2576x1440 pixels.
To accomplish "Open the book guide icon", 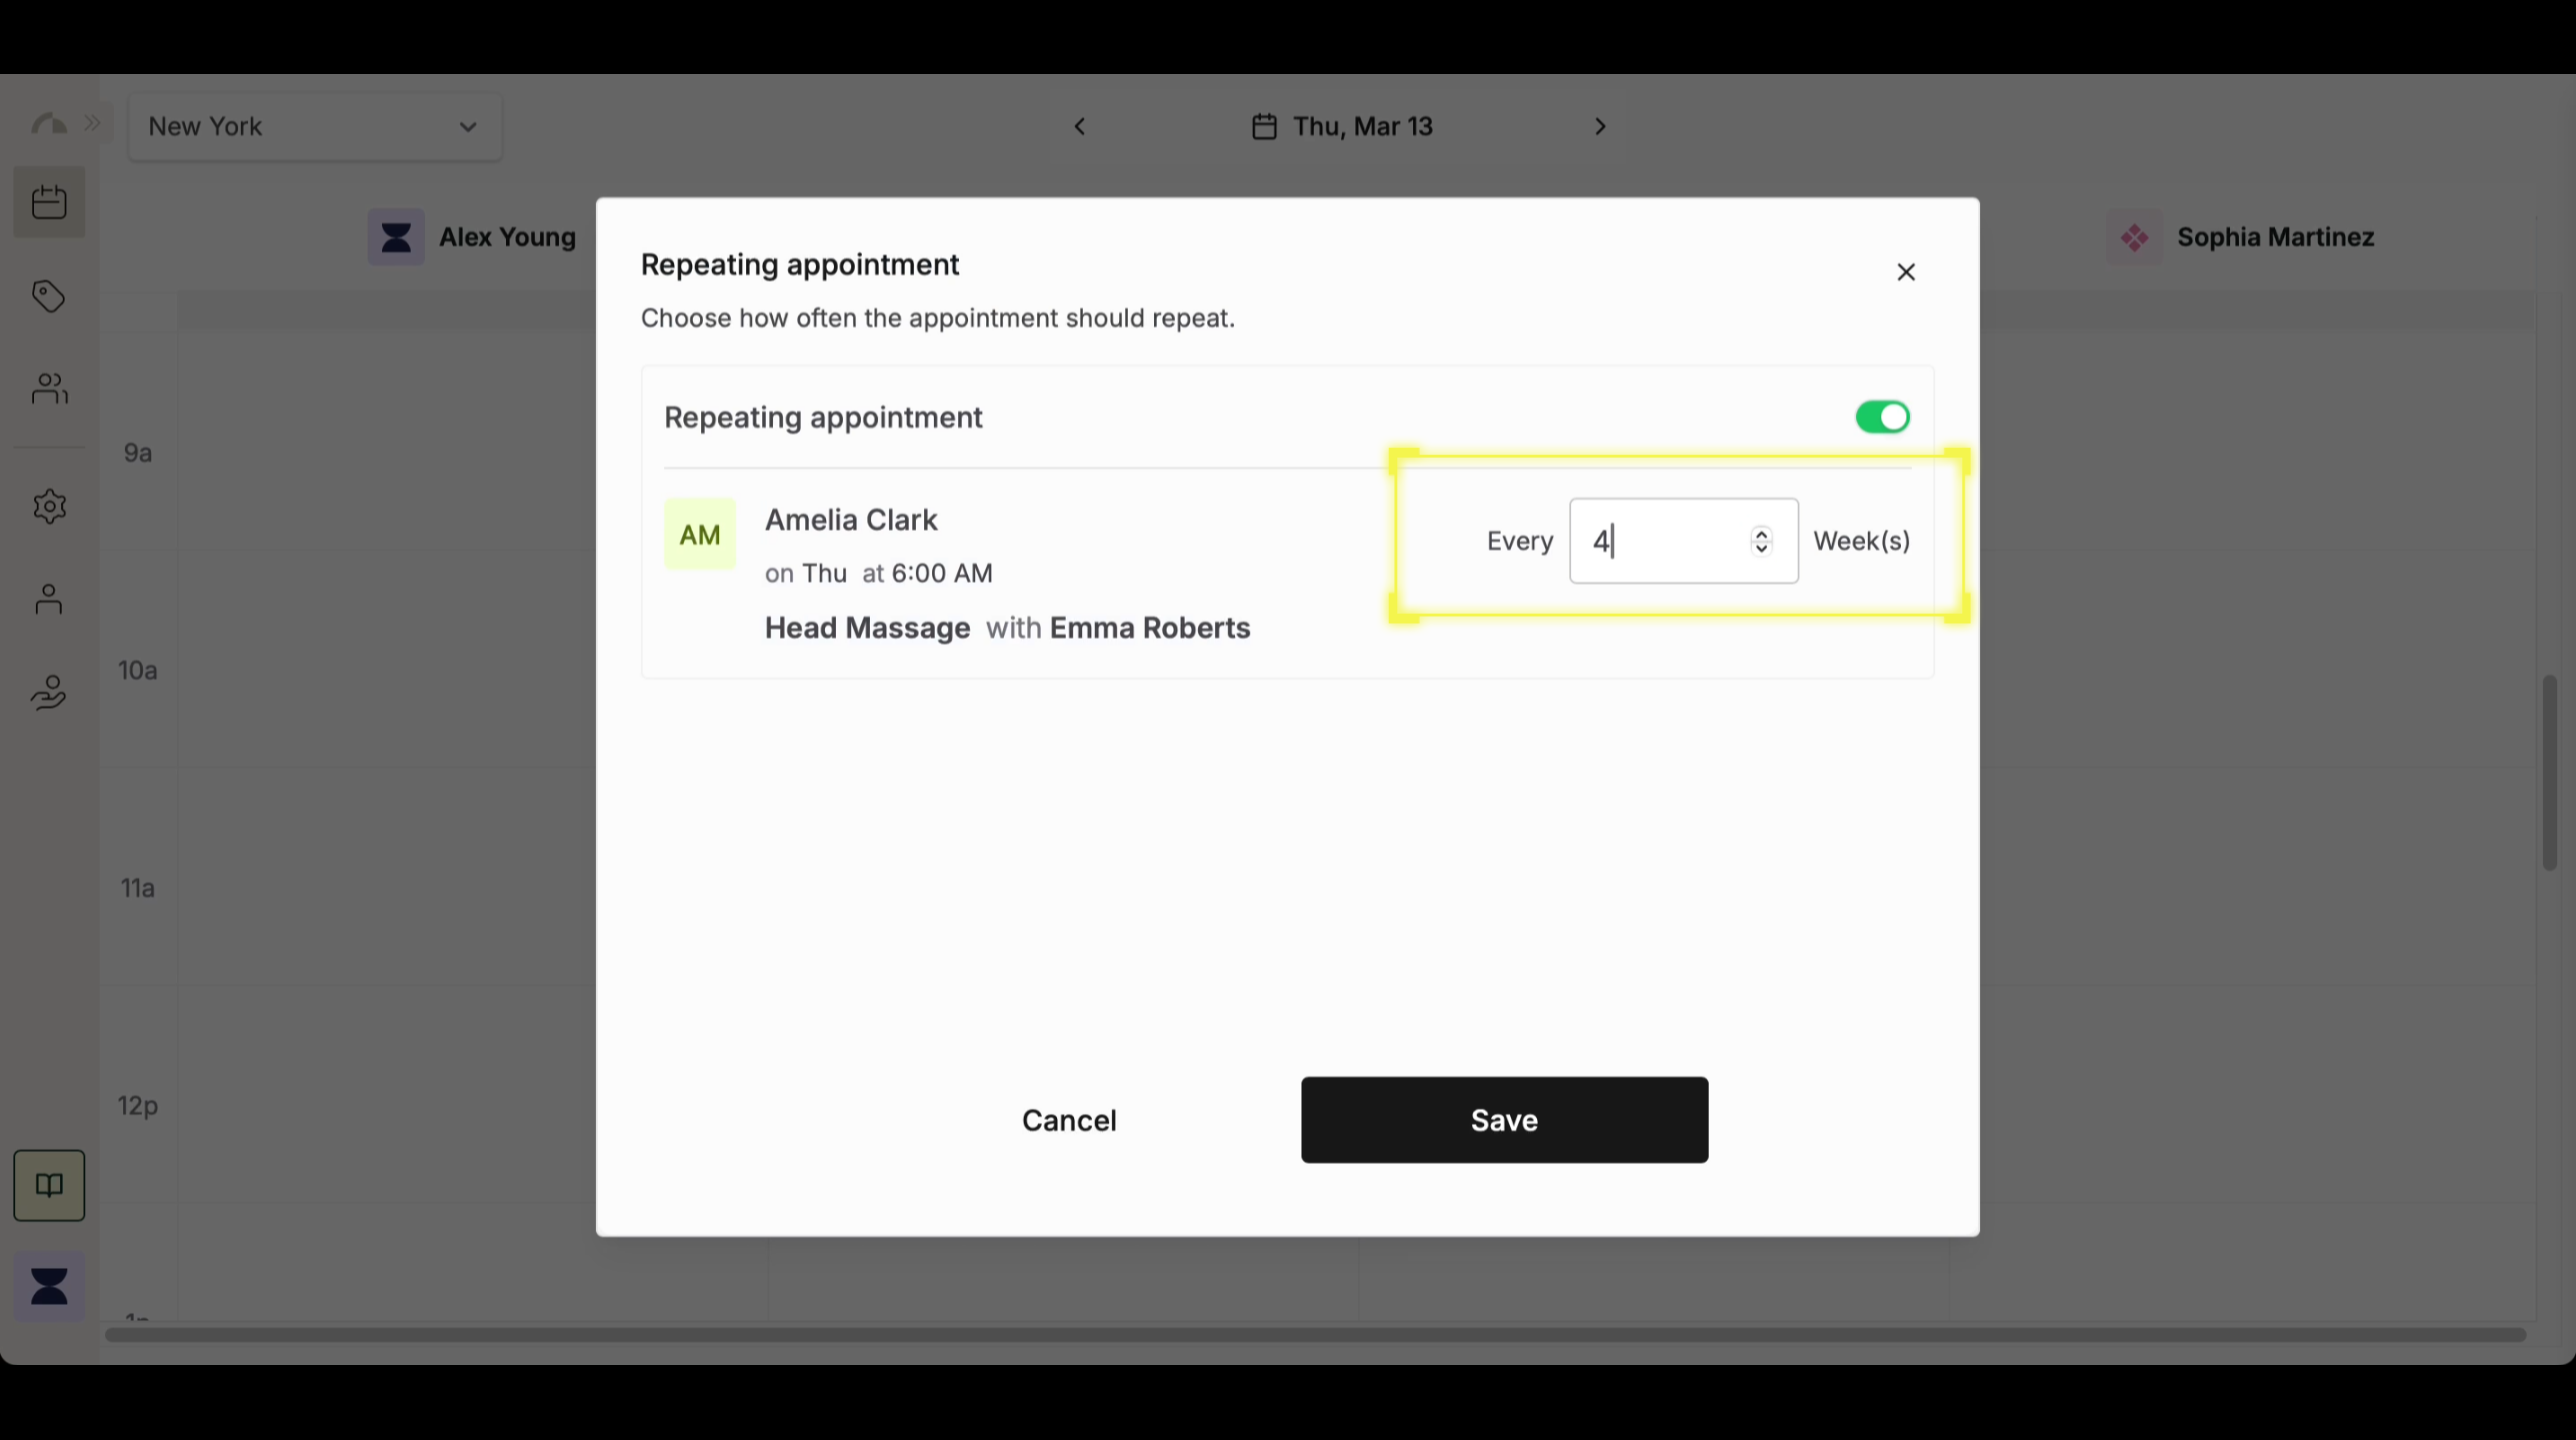I will [x=48, y=1185].
